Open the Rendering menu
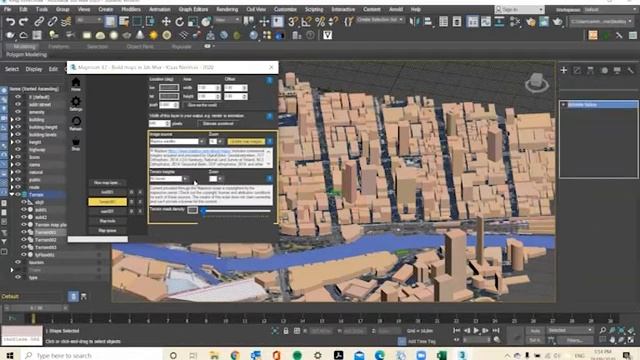Image resolution: width=640 pixels, height=360 pixels. [227, 9]
